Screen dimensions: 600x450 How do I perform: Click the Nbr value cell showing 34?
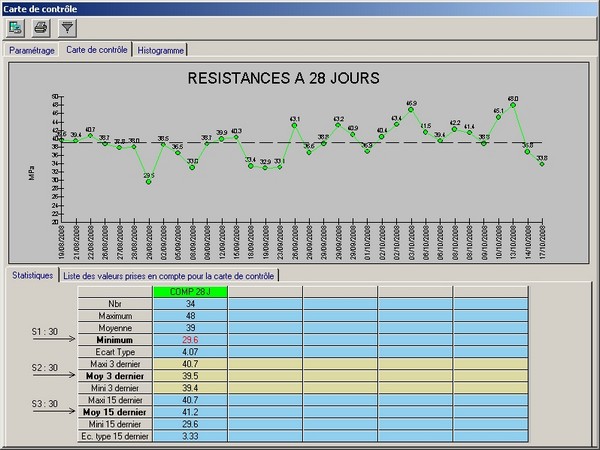(x=190, y=303)
